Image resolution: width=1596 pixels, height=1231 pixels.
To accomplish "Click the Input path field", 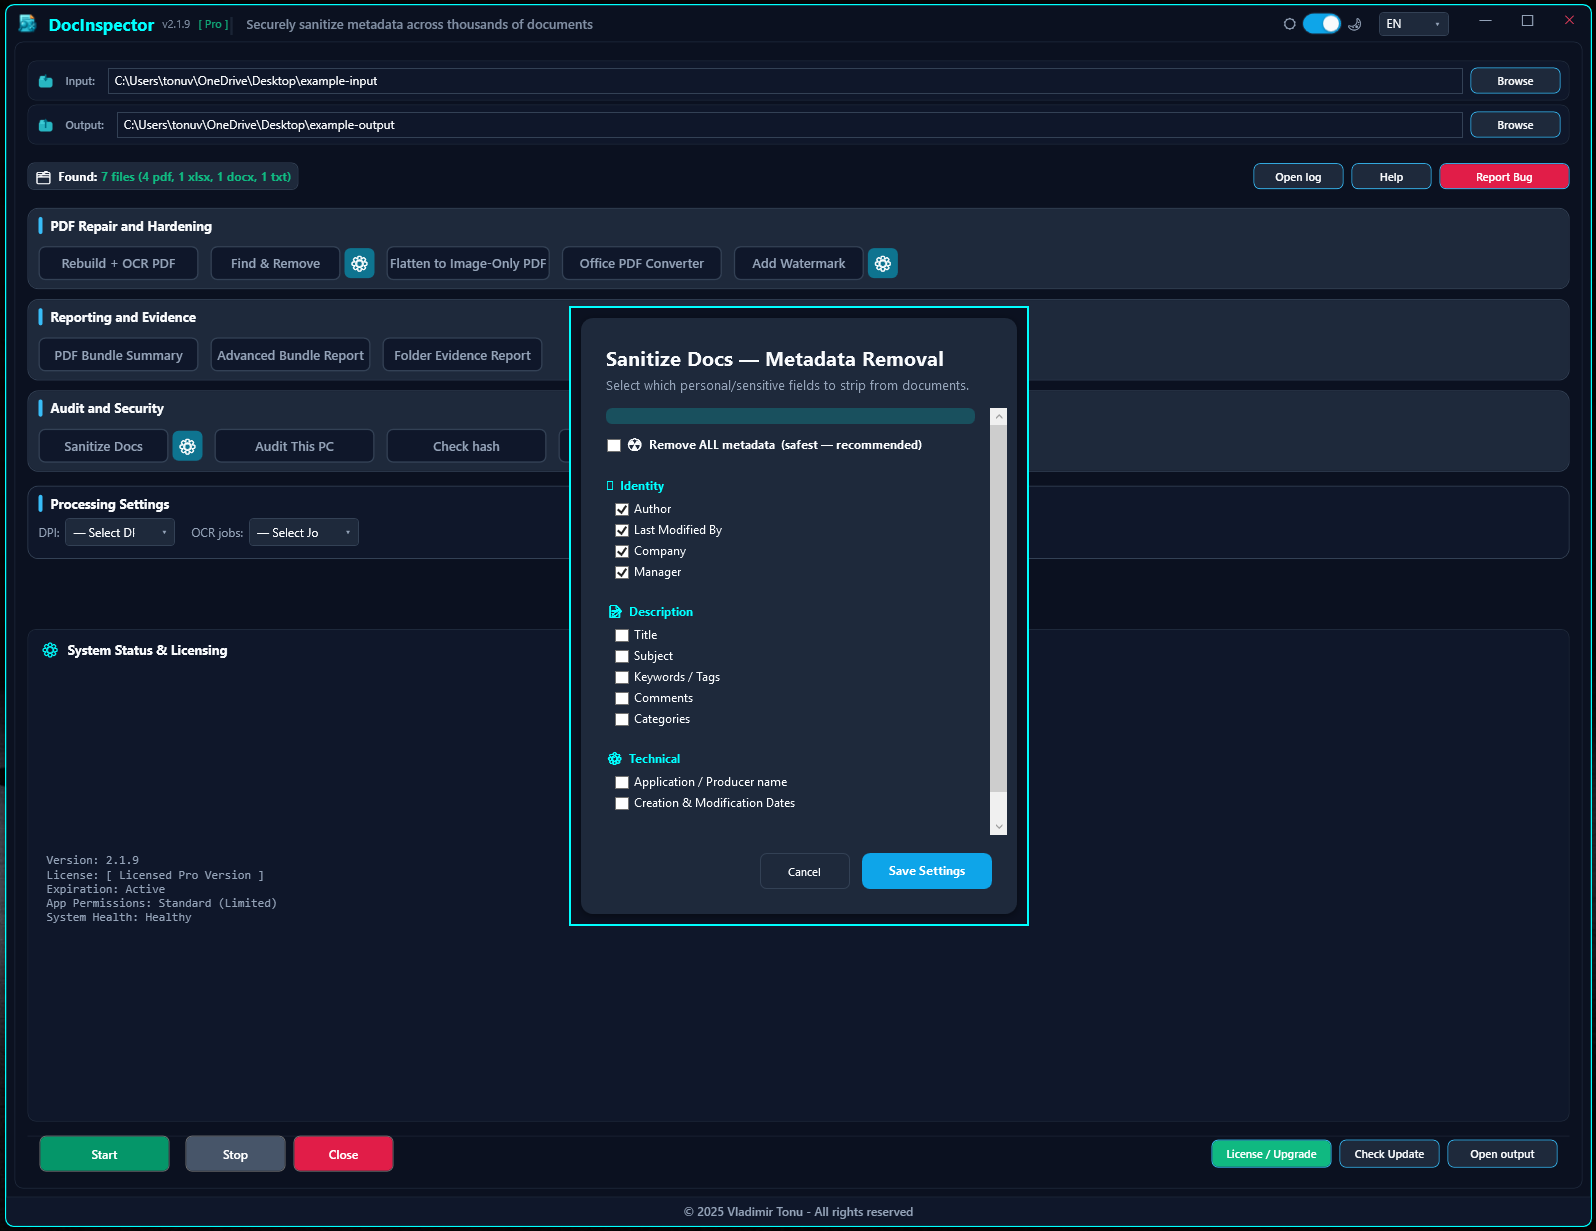I will click(785, 81).
